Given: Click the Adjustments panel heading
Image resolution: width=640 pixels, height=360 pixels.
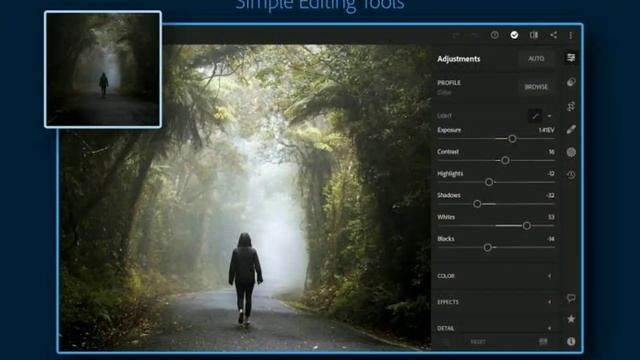Looking at the screenshot, I should point(458,59).
